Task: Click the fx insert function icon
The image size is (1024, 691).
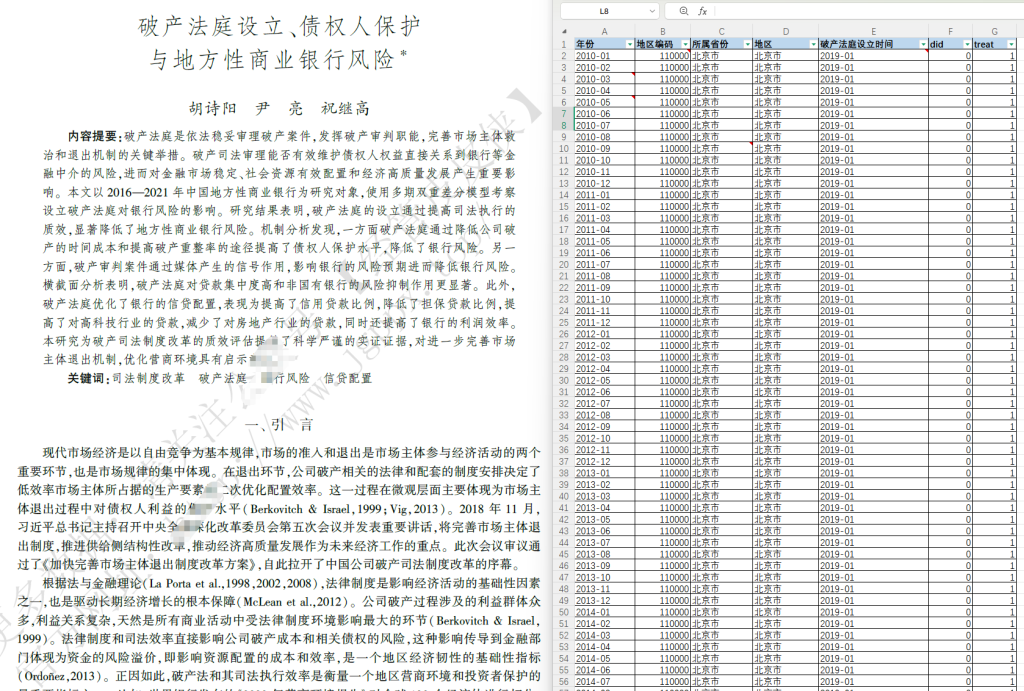Action: tap(702, 11)
